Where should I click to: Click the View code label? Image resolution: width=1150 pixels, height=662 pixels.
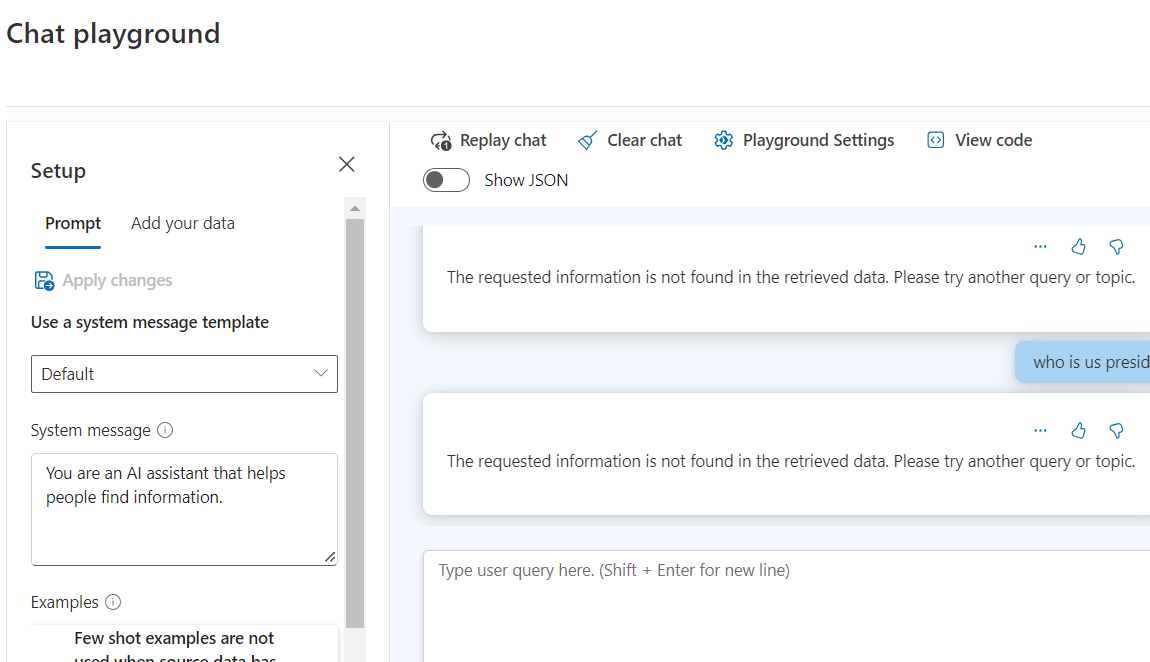coord(993,141)
